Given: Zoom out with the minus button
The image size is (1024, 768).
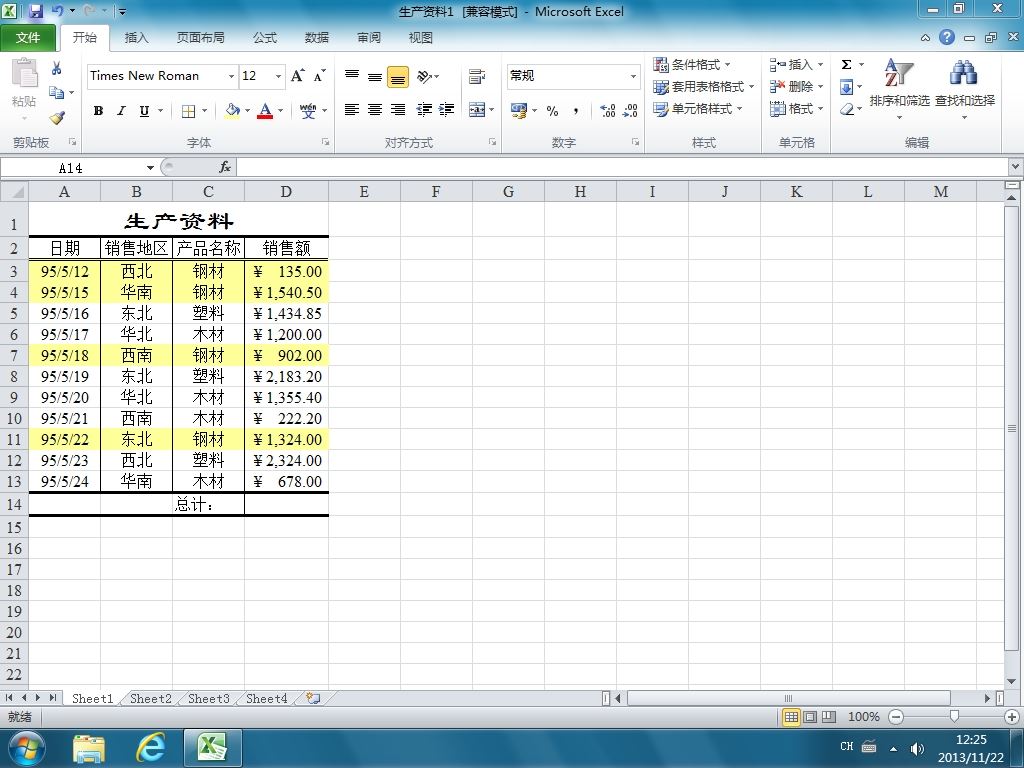Looking at the screenshot, I should (897, 717).
